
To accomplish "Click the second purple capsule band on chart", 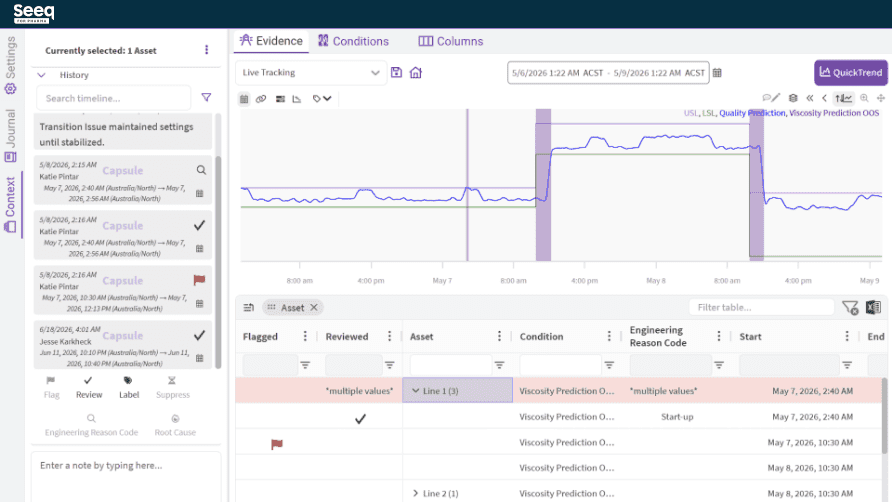I will [x=757, y=184].
